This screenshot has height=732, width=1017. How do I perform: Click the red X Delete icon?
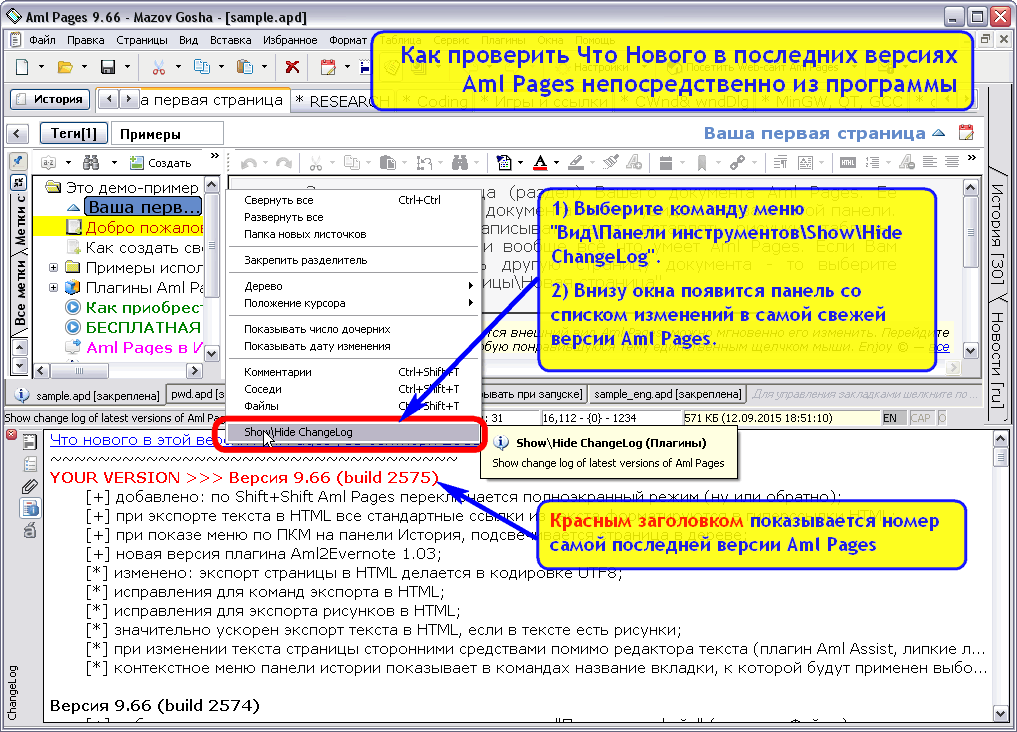coord(293,67)
